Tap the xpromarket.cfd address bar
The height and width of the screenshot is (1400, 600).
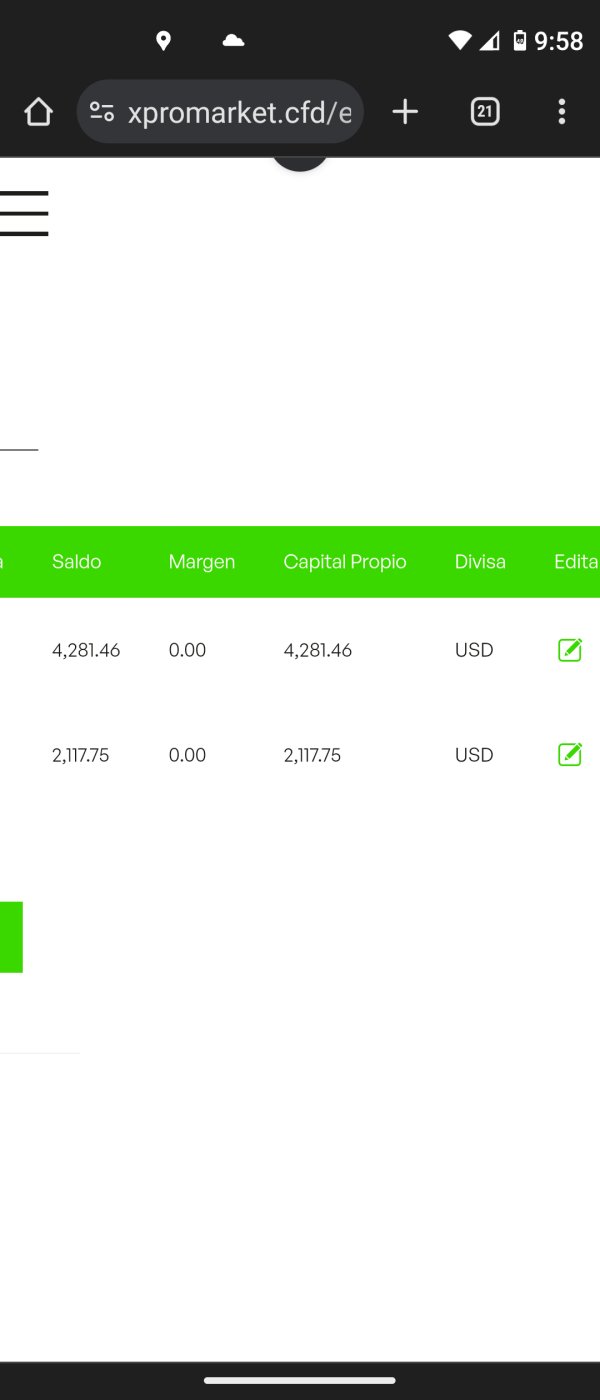[240, 112]
